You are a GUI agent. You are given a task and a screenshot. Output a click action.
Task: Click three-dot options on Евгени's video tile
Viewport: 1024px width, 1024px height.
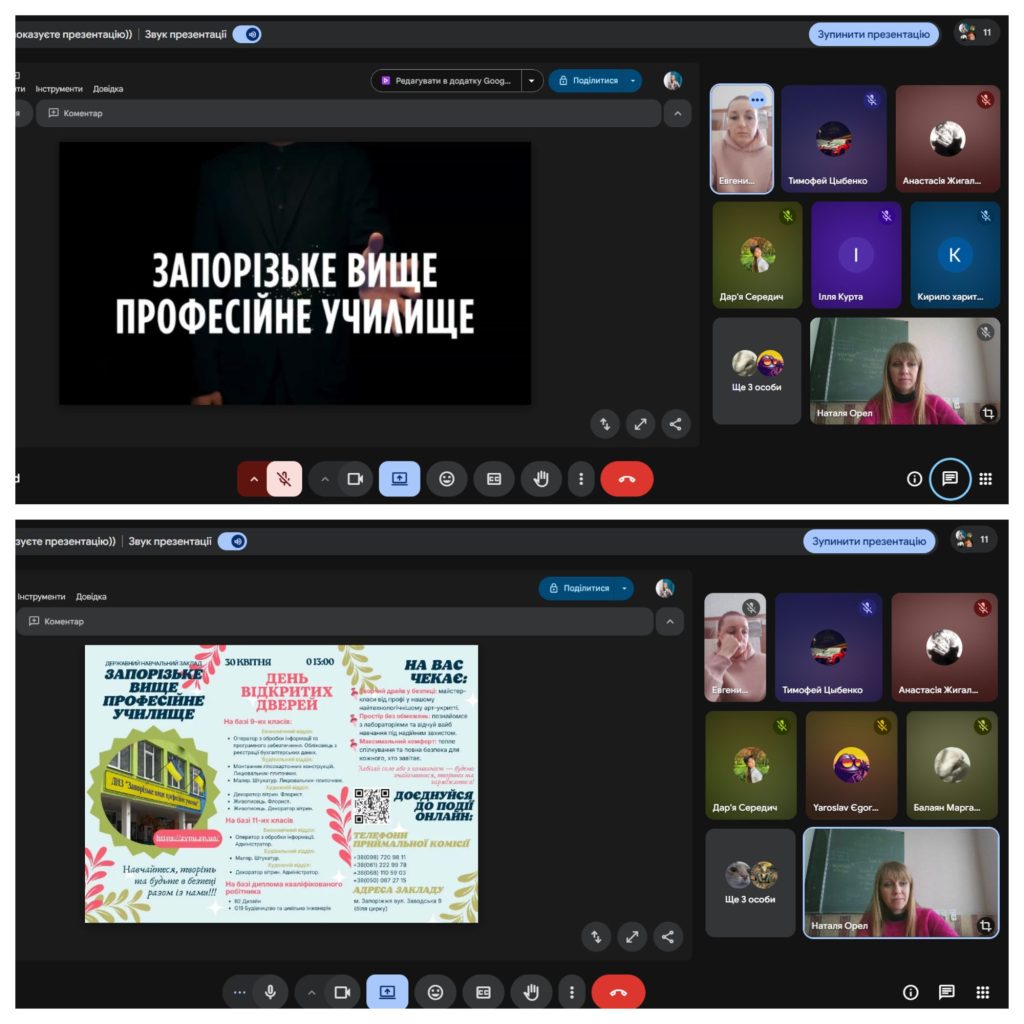[x=757, y=99]
